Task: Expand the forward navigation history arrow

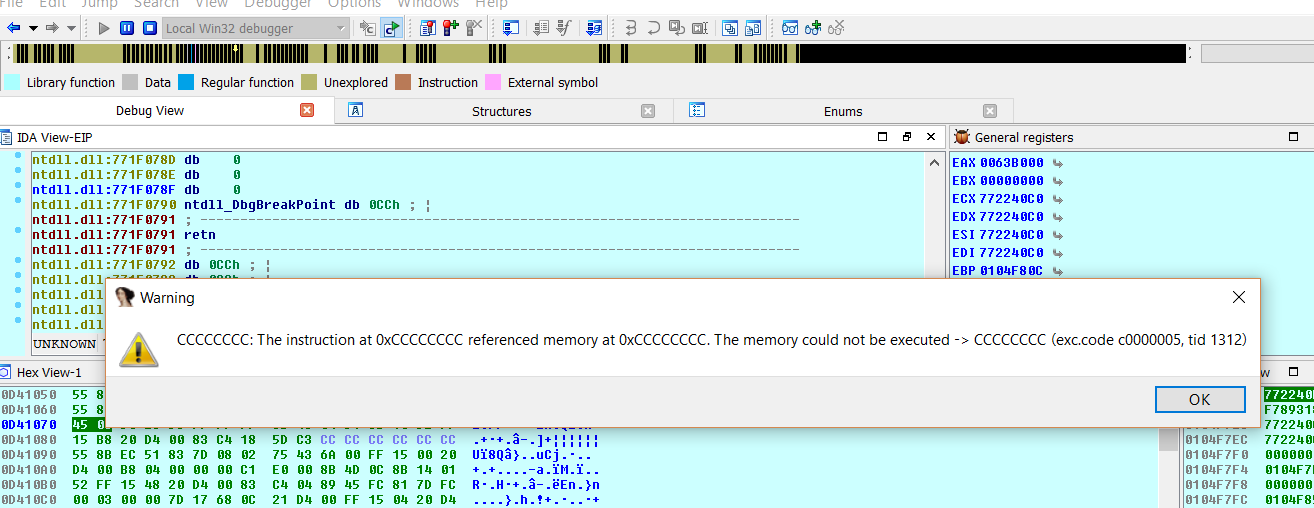Action: click(71, 28)
